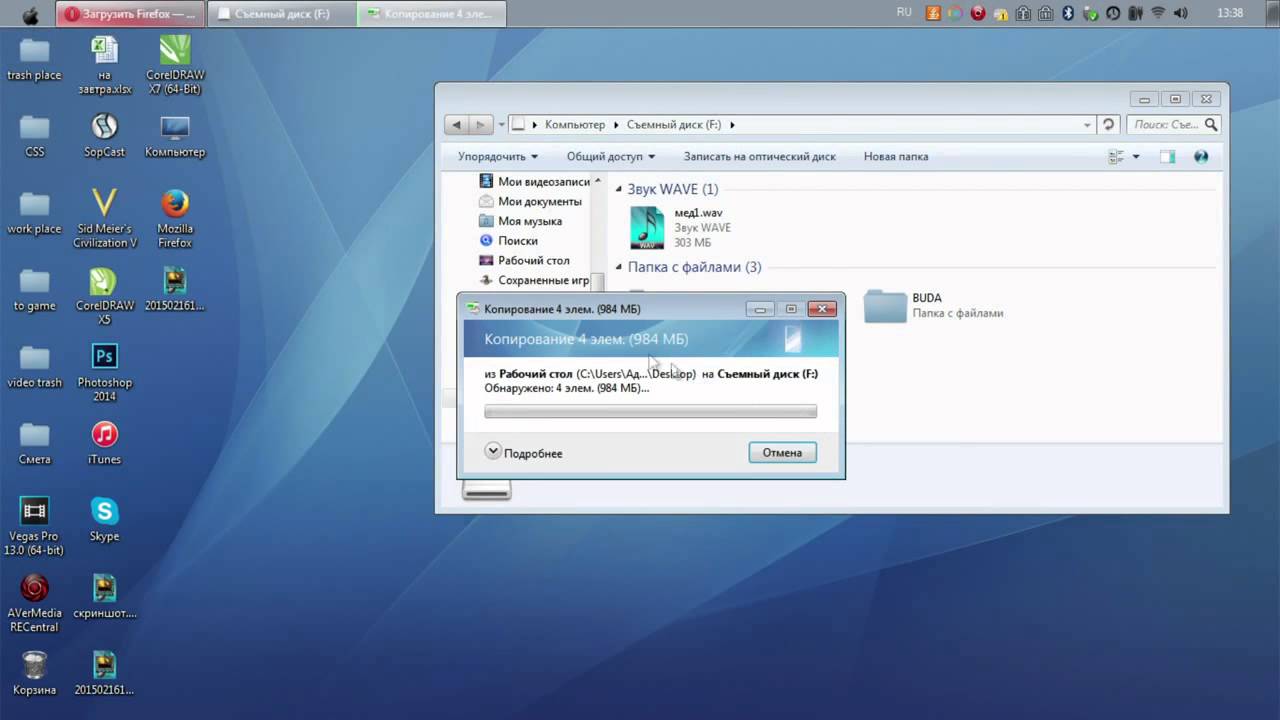Click the 13:38 clock in top bar
1280x720 pixels.
1231,13
